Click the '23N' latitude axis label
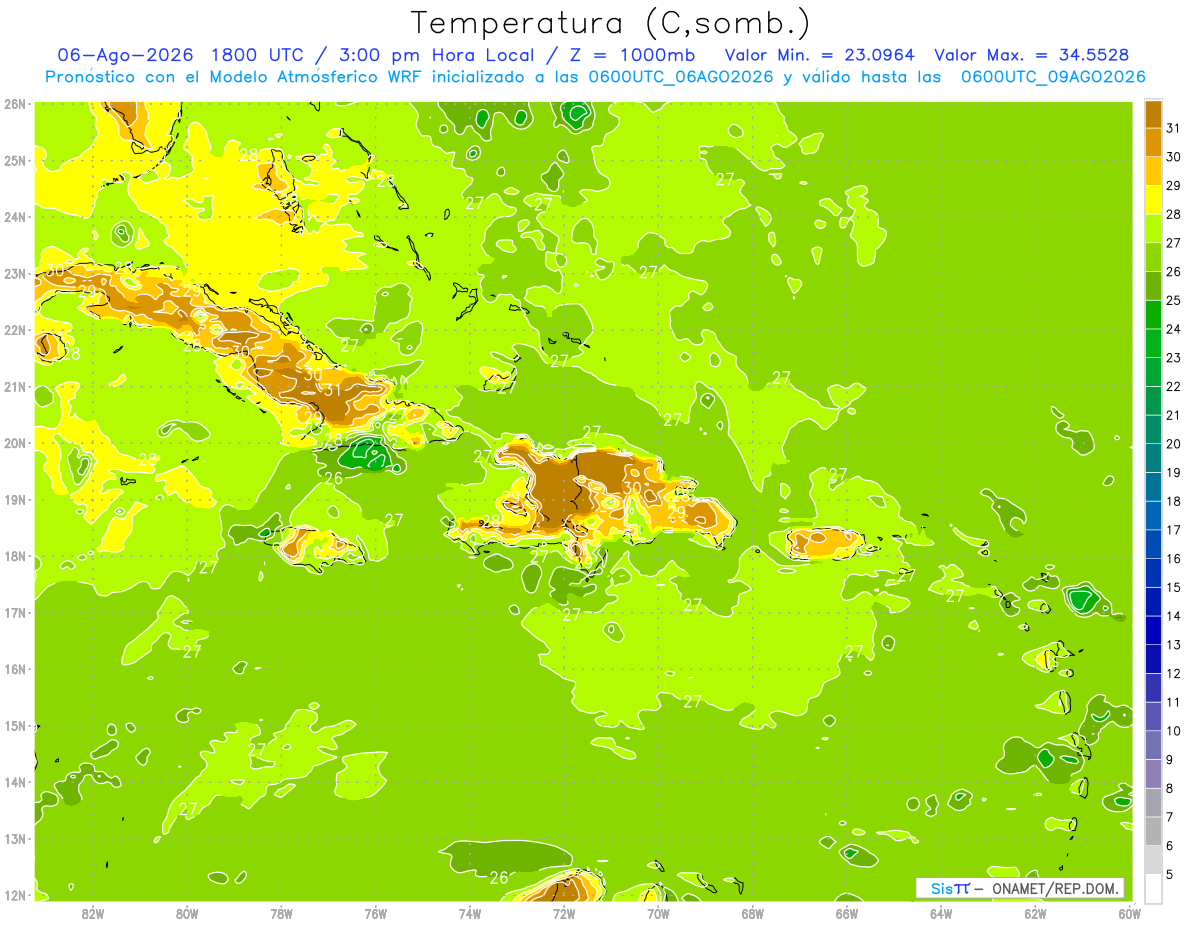Viewport: 1200px width, 927px height. (x=15, y=274)
